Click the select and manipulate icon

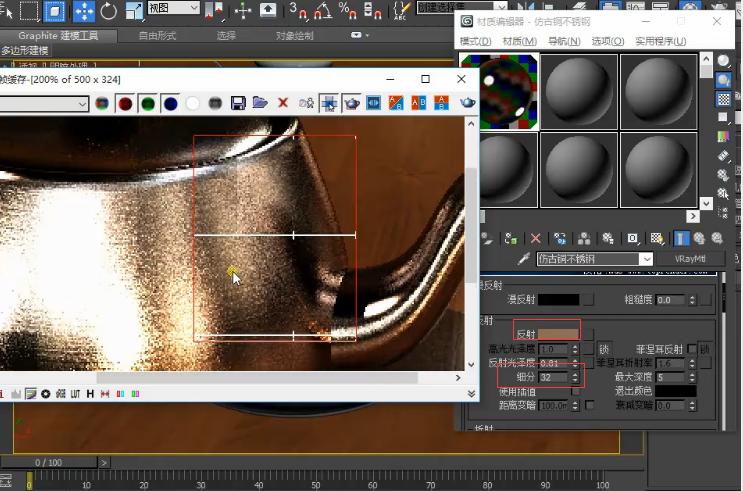pos(243,10)
